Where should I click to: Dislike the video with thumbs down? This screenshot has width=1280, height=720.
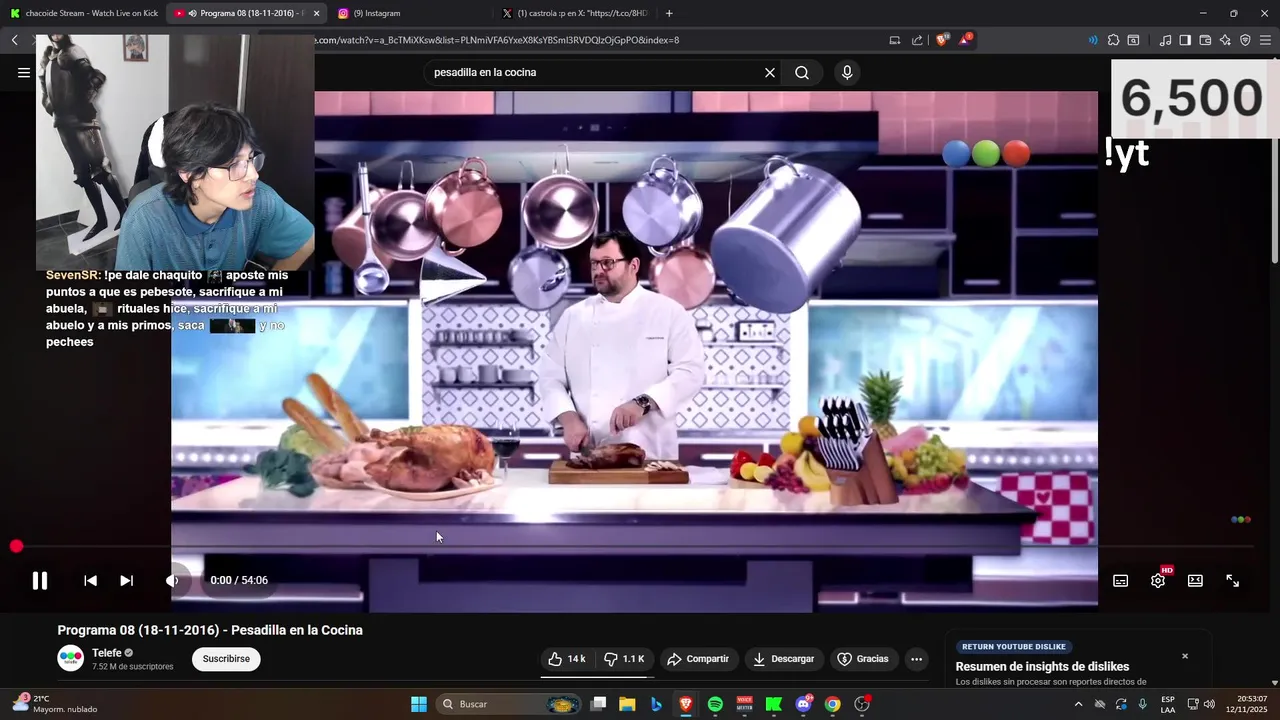[624, 659]
